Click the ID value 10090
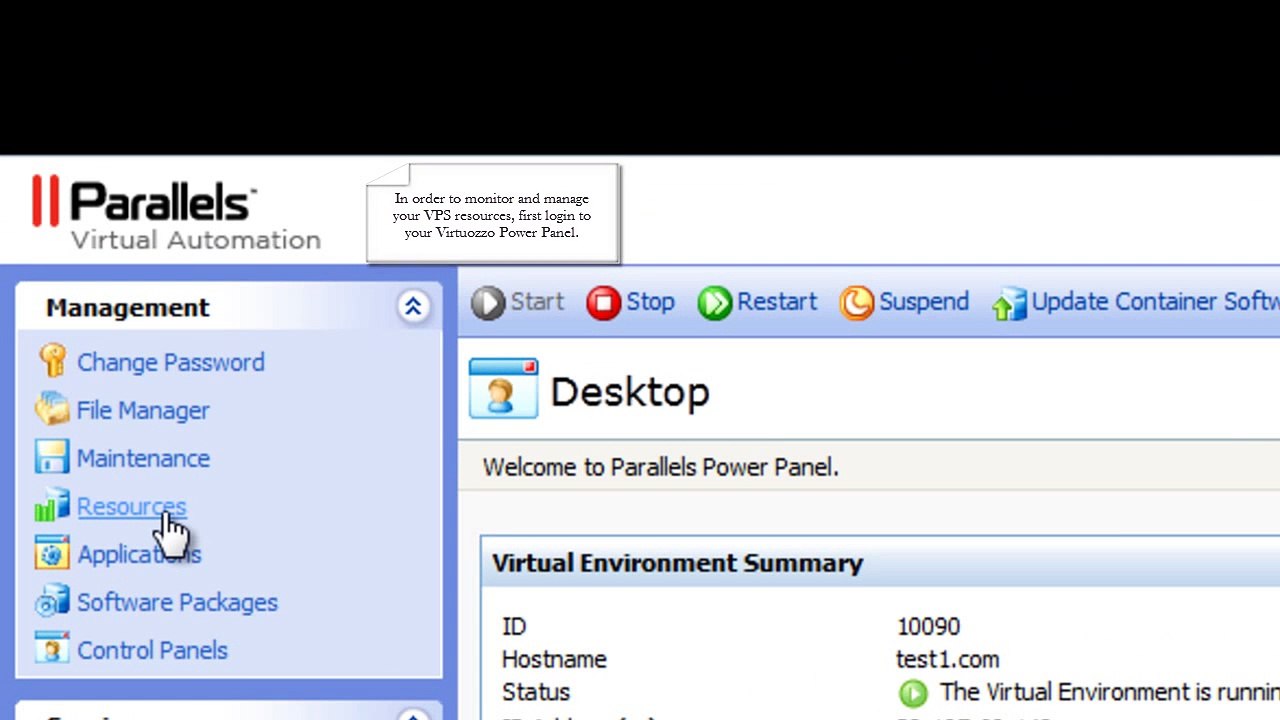This screenshot has width=1280, height=720. tap(928, 626)
